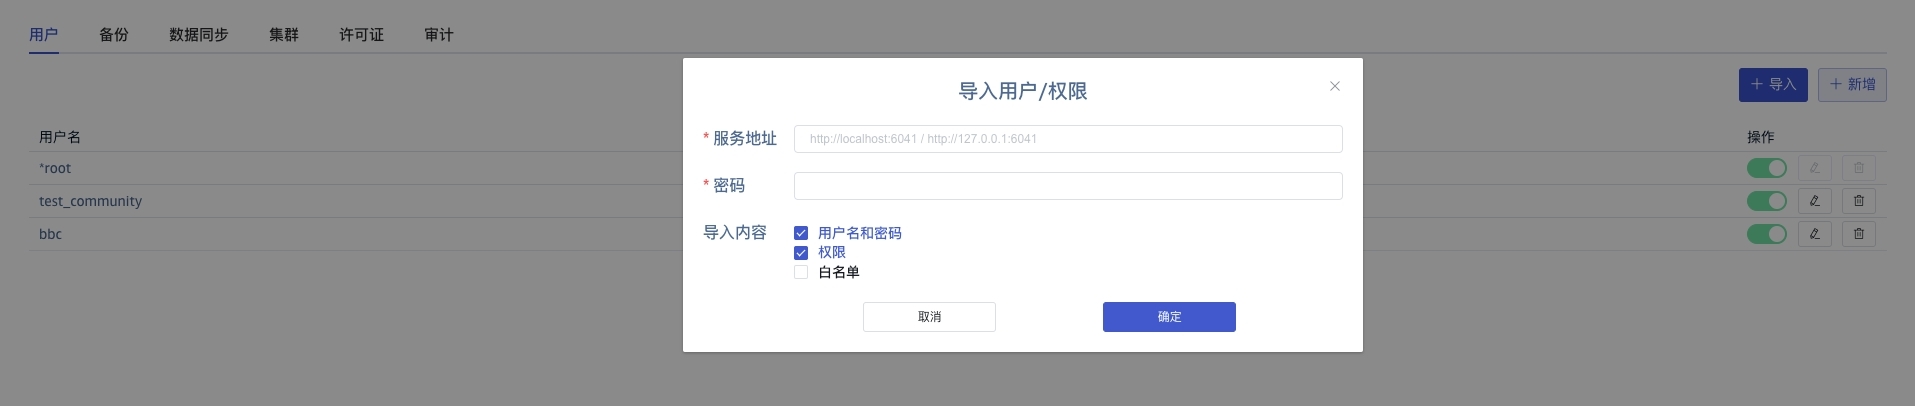Image resolution: width=1915 pixels, height=406 pixels.
Task: Click trash icon for bbc user
Action: 1858,234
